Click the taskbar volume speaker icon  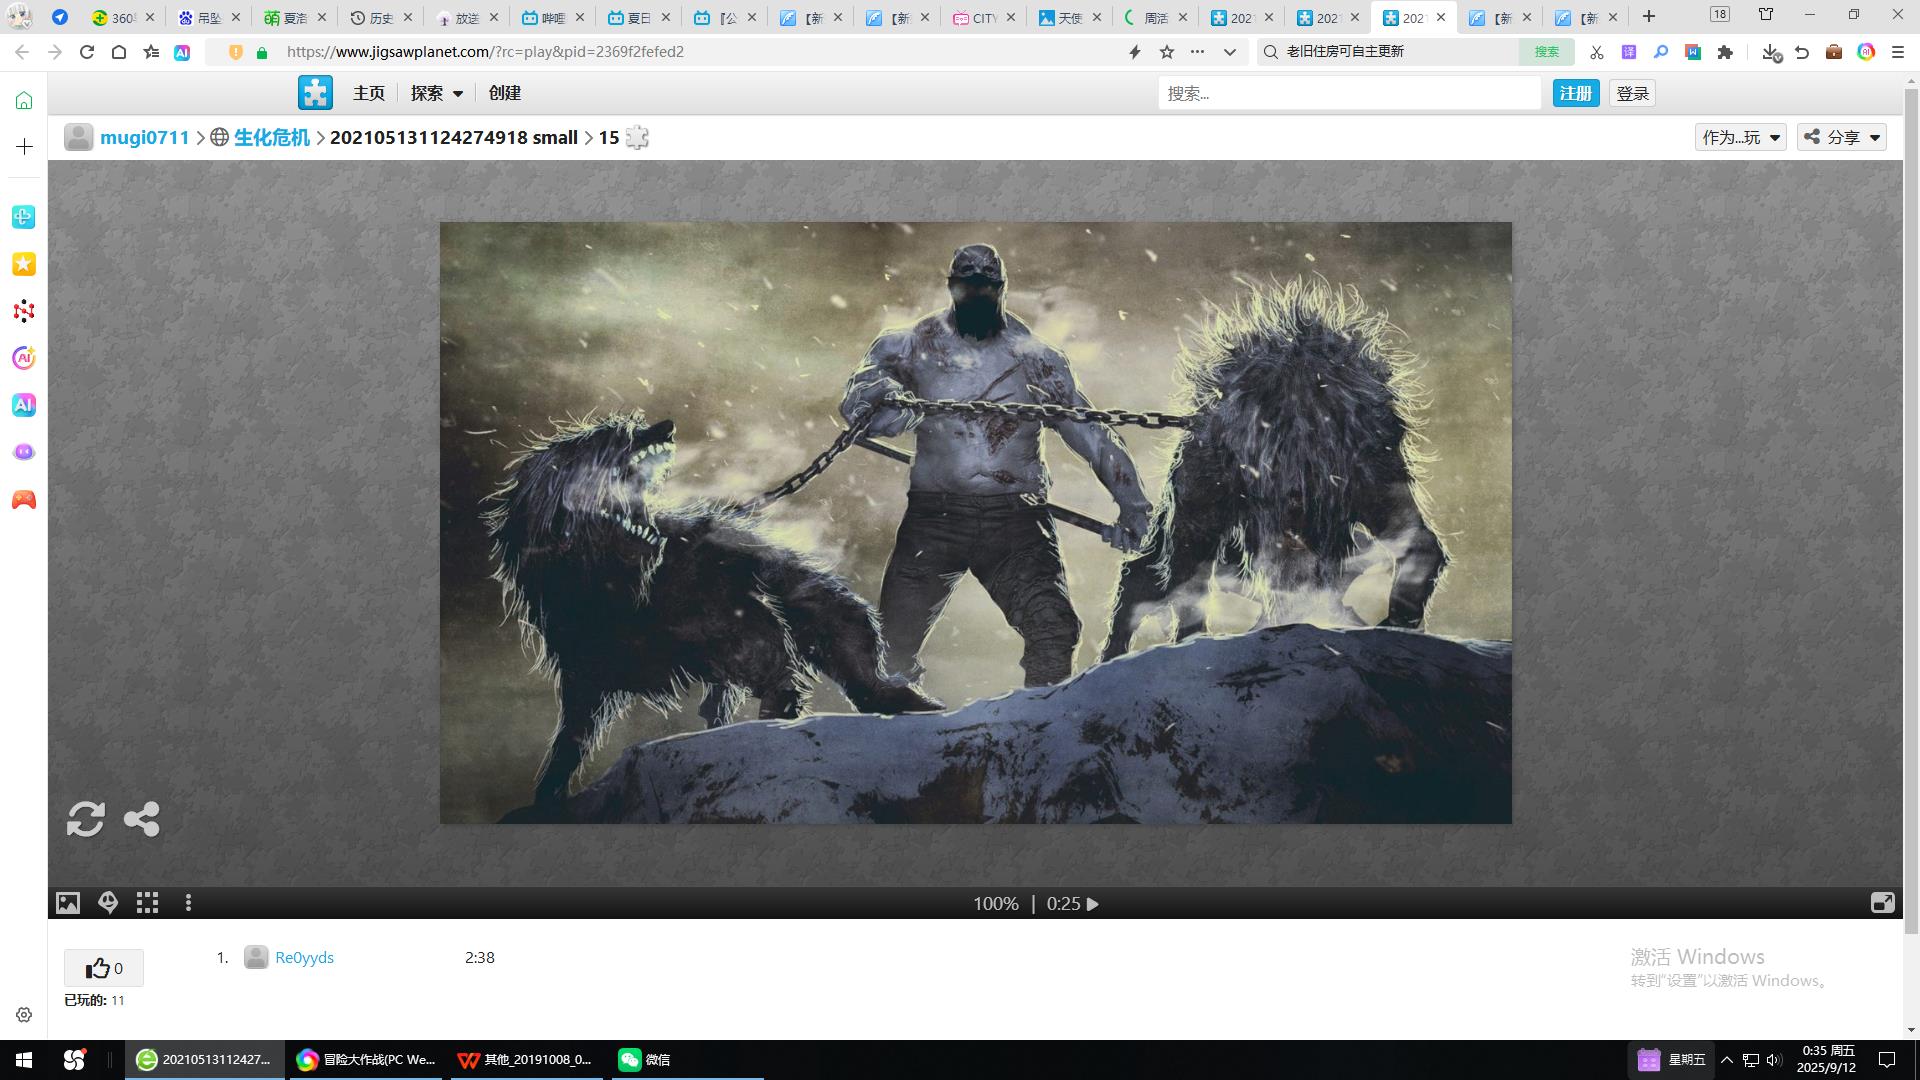[x=1774, y=1060]
